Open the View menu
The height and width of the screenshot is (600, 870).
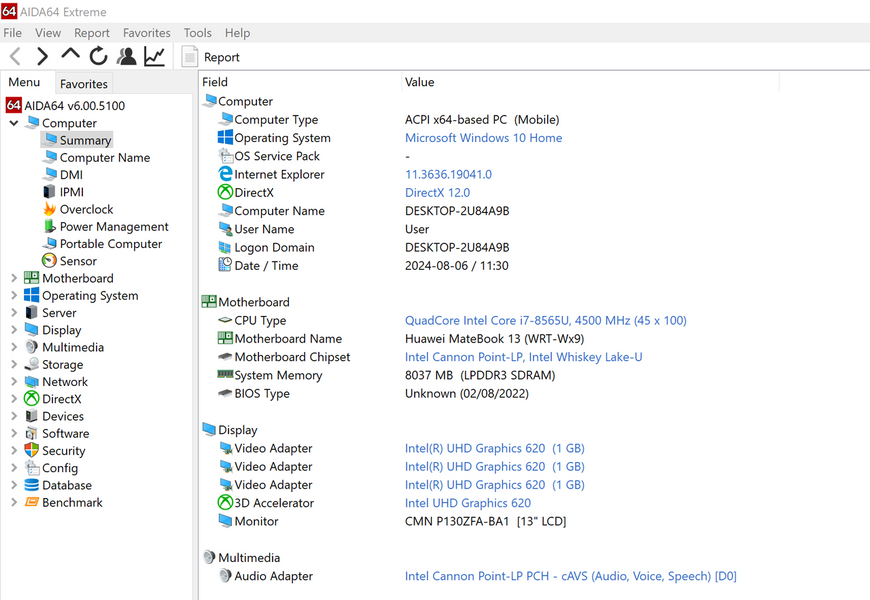(48, 33)
